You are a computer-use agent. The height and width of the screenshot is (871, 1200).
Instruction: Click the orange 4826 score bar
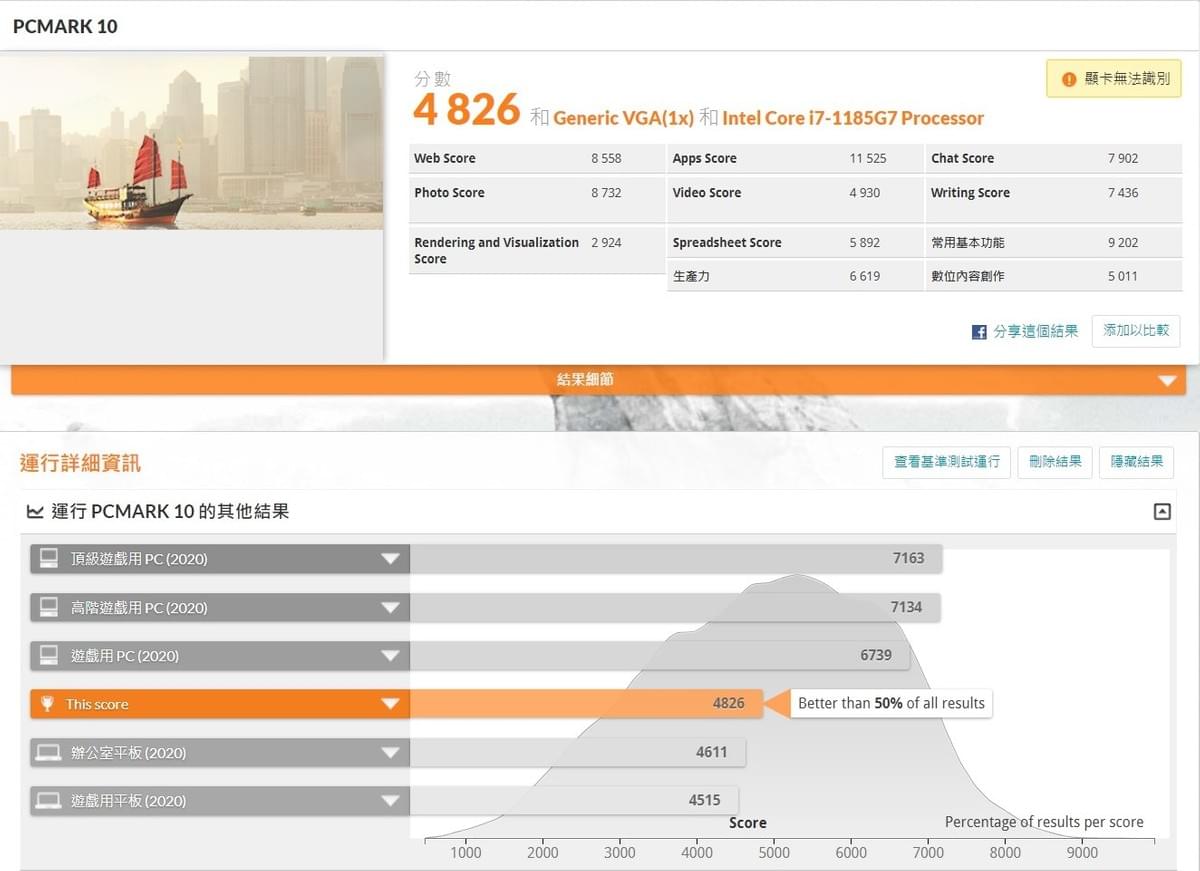tap(586, 704)
